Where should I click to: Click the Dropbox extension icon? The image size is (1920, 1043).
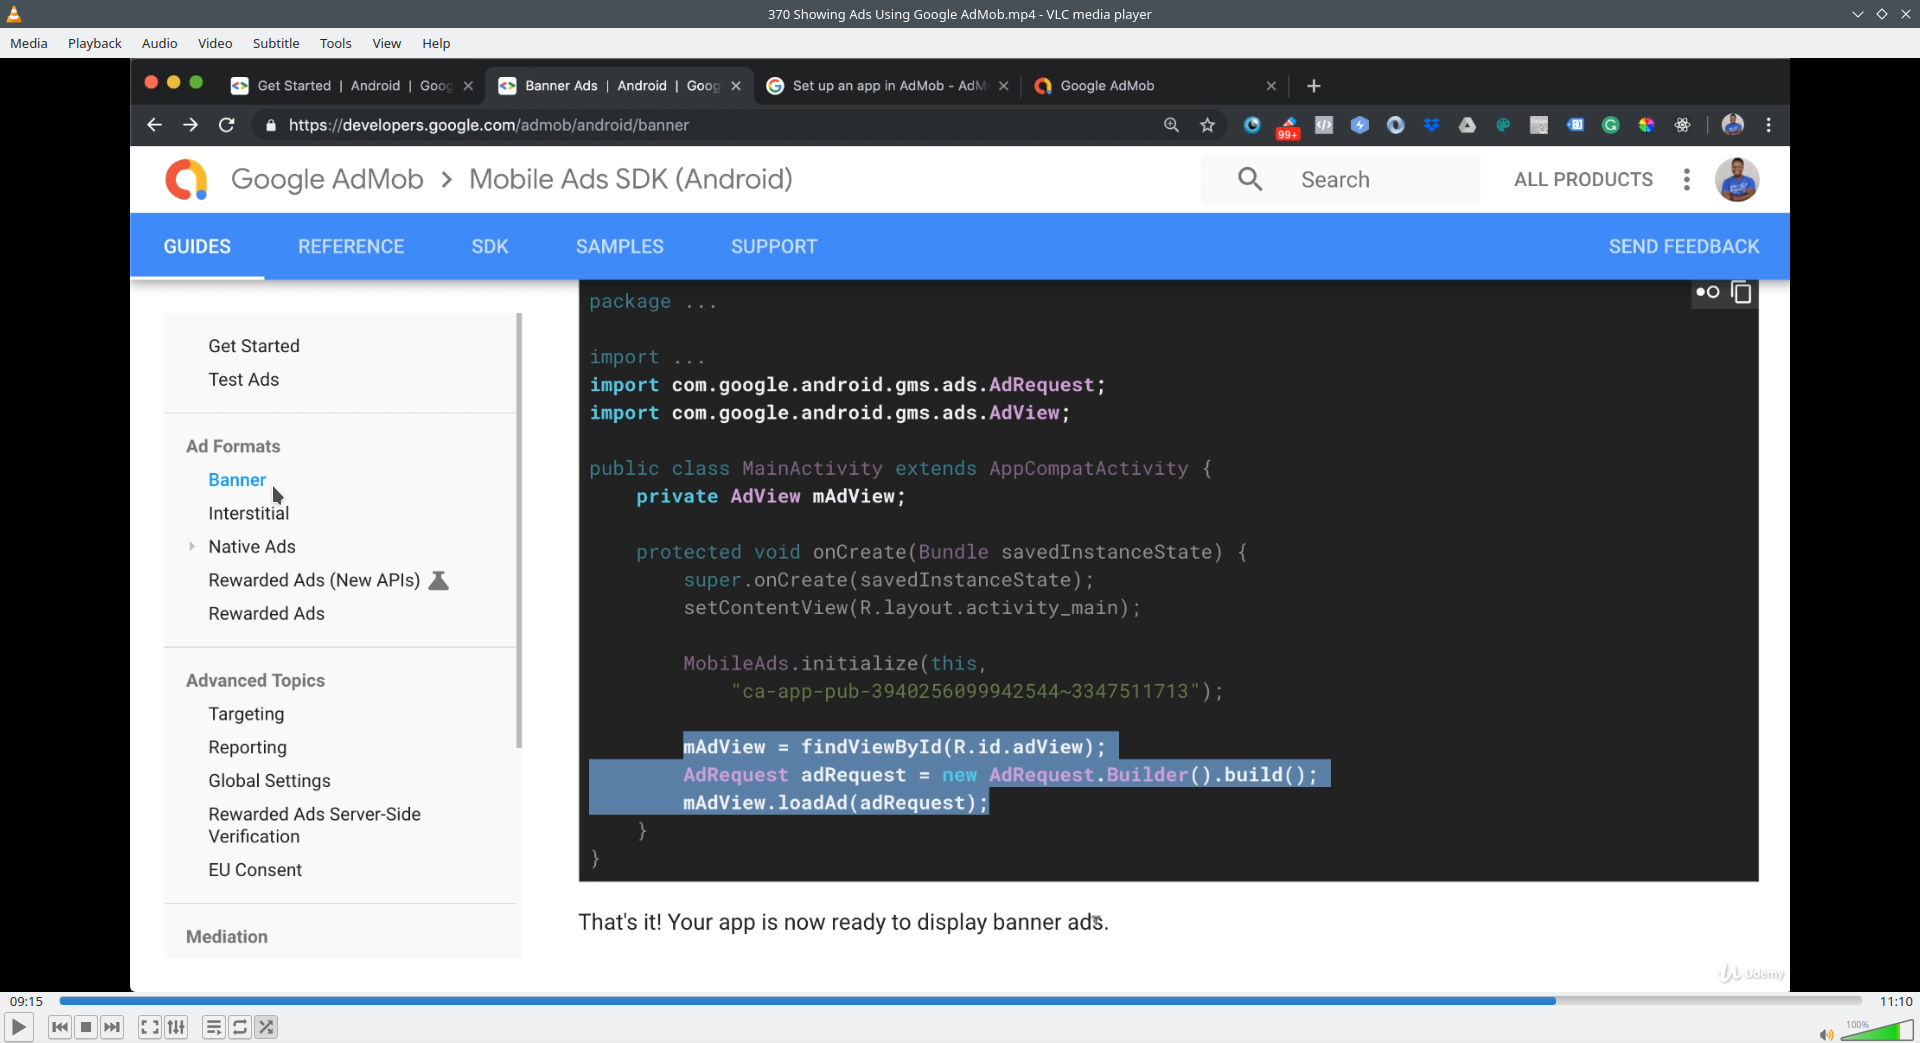(x=1432, y=125)
